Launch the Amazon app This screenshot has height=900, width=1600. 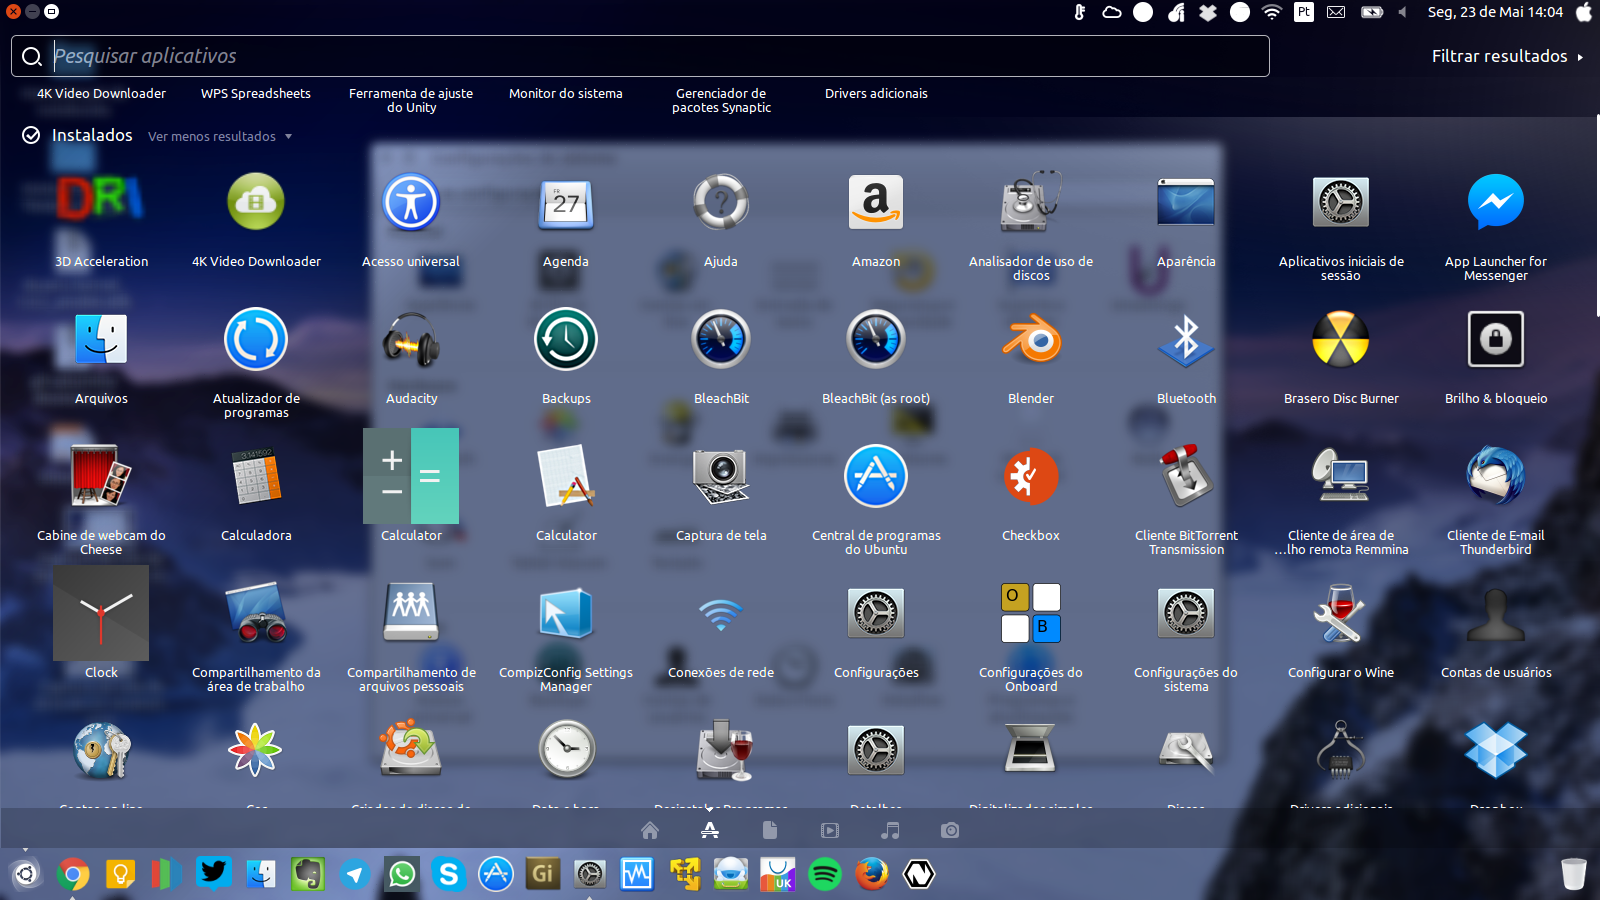(876, 202)
